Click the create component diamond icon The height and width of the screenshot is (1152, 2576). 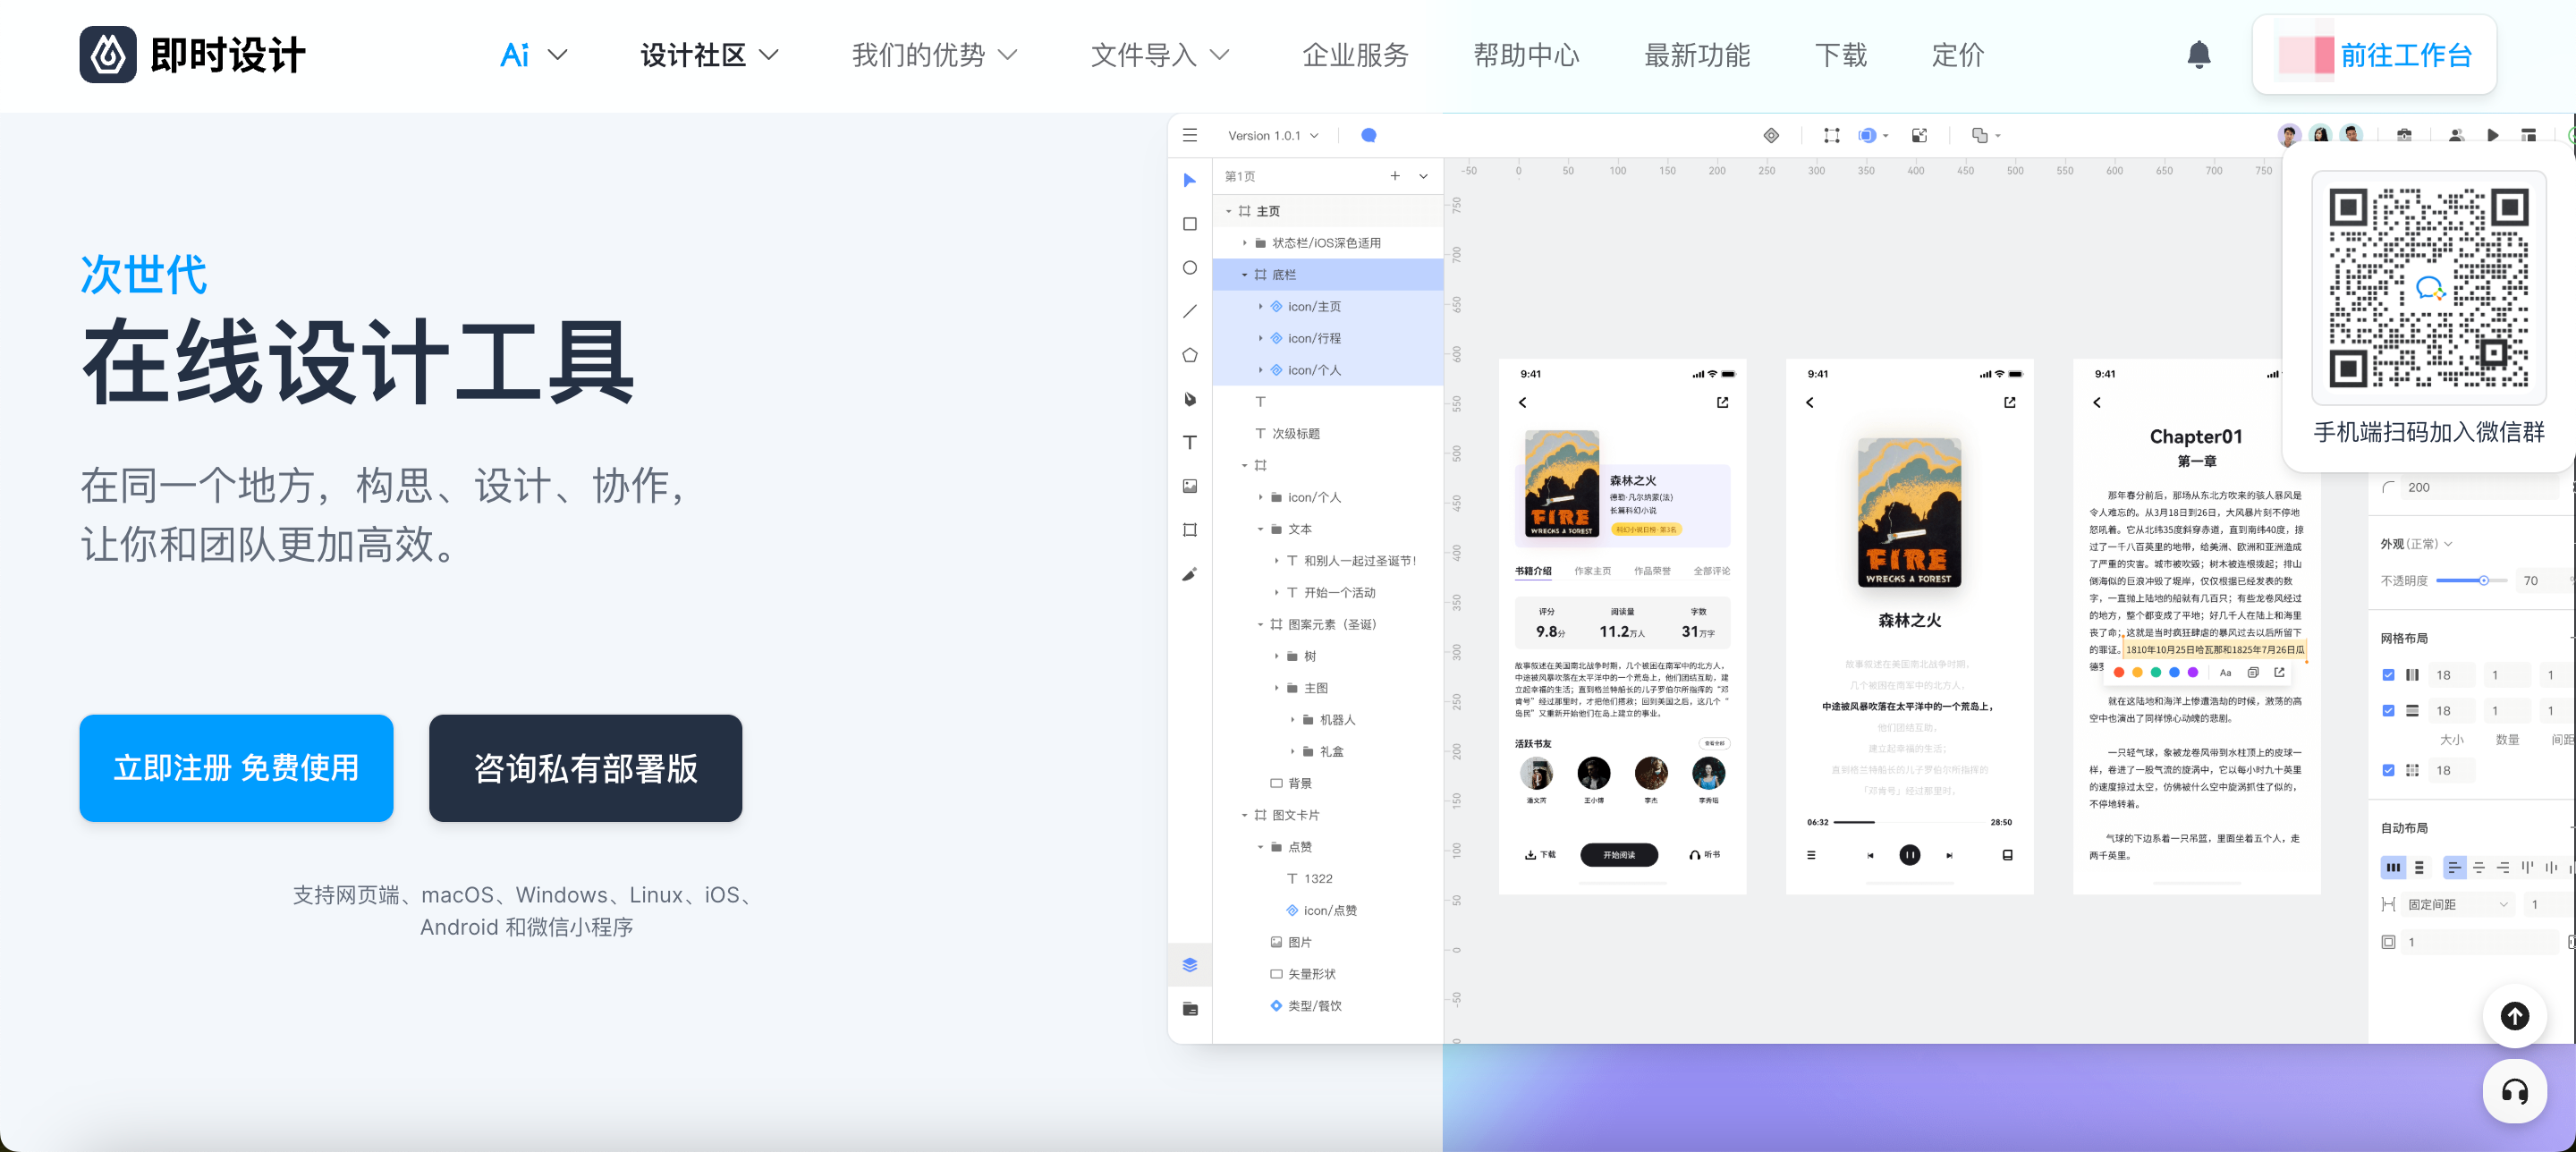1771,135
